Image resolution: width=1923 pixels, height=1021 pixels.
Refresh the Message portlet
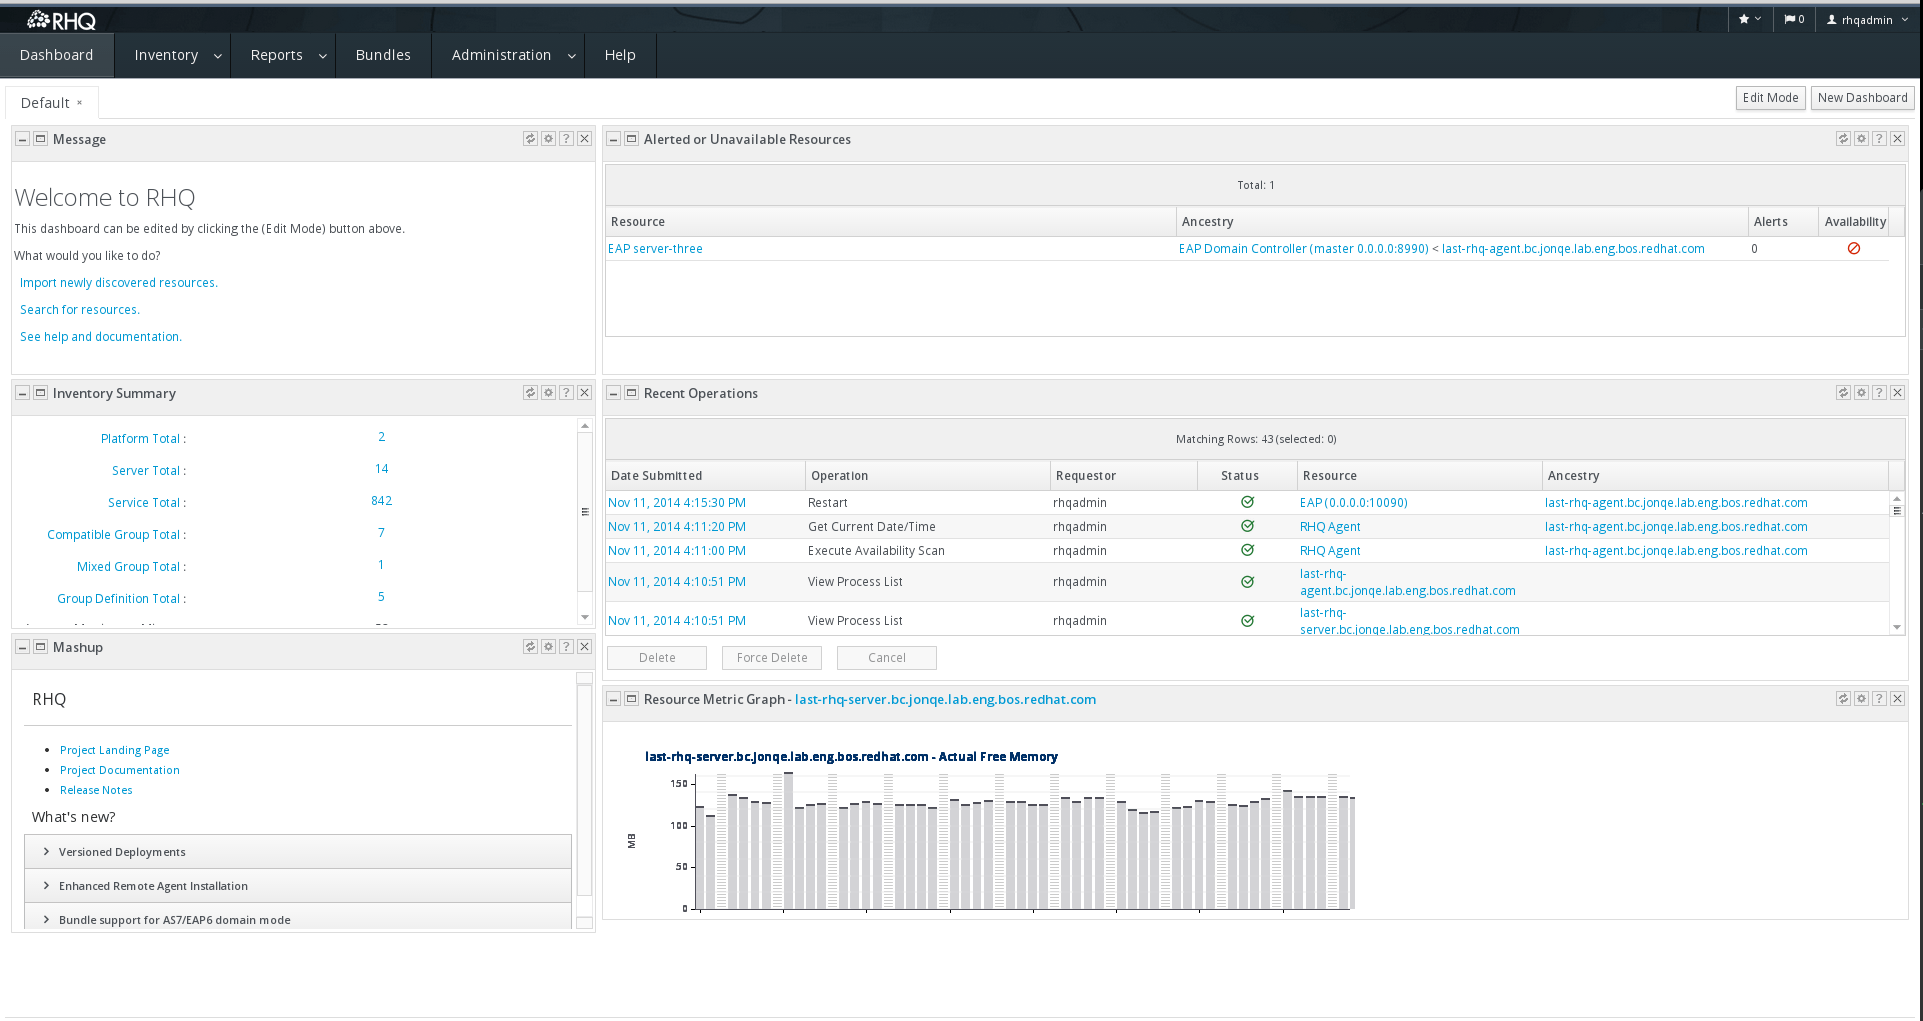coord(530,139)
